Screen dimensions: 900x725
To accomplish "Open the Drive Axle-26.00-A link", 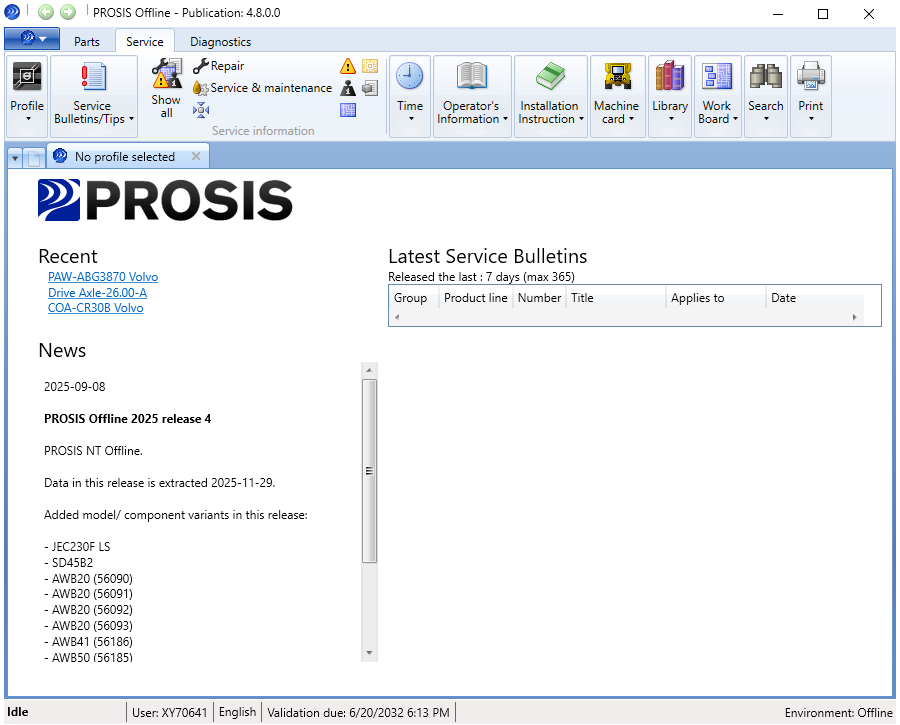I will coord(97,292).
